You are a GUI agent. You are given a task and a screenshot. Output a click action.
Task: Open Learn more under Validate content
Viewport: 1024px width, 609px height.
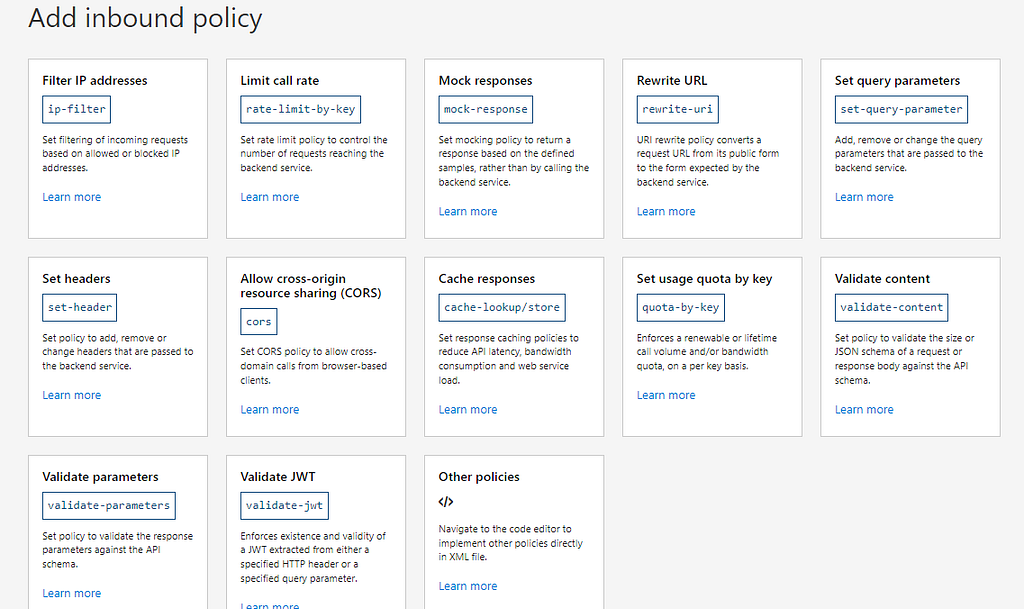point(864,410)
